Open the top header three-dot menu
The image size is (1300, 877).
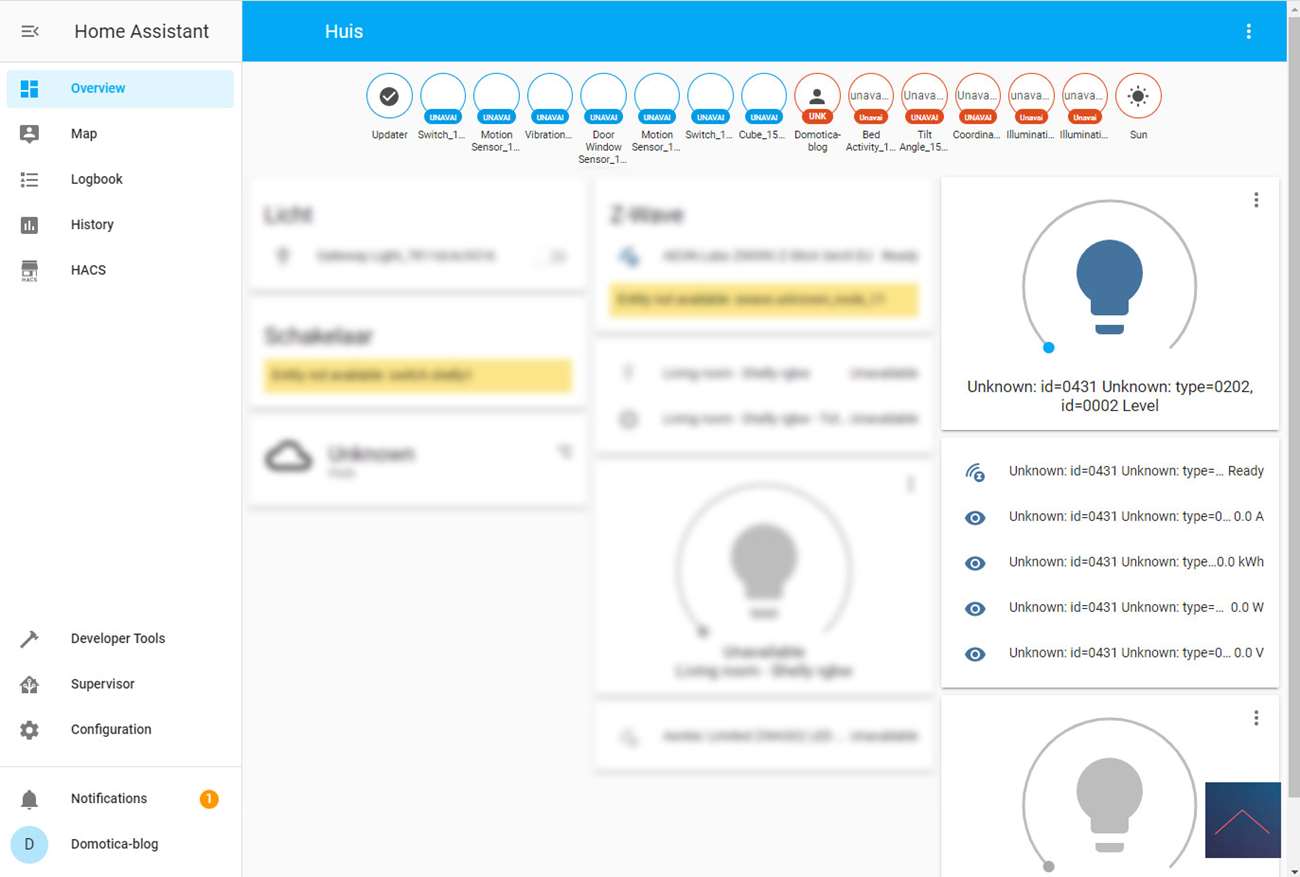(x=1248, y=31)
